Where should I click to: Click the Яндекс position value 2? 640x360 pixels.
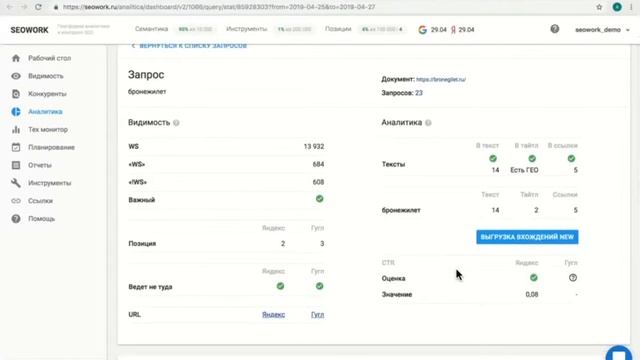pos(283,244)
